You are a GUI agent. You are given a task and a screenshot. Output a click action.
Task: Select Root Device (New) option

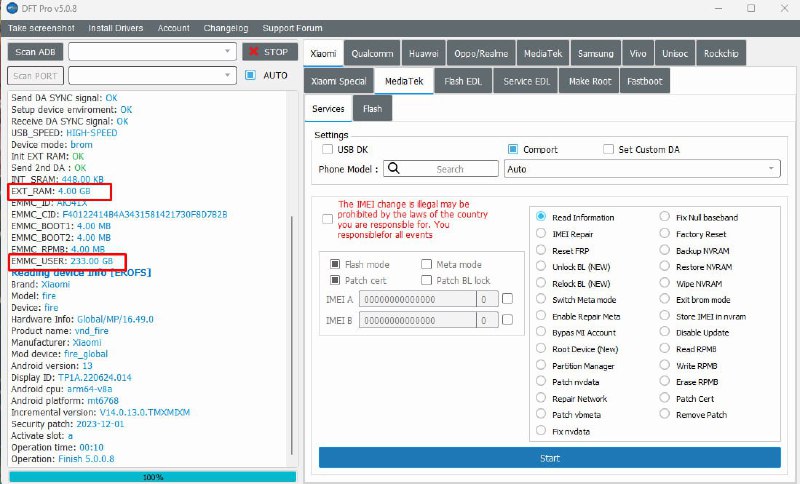[541, 348]
